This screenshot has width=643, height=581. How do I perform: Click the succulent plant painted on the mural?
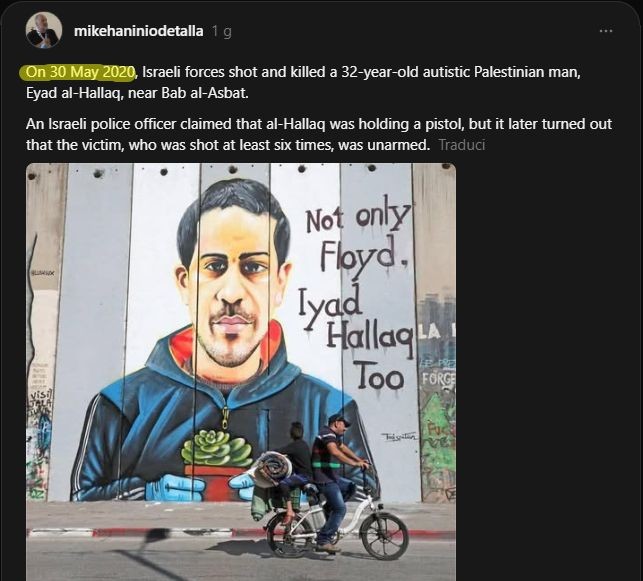(x=216, y=448)
